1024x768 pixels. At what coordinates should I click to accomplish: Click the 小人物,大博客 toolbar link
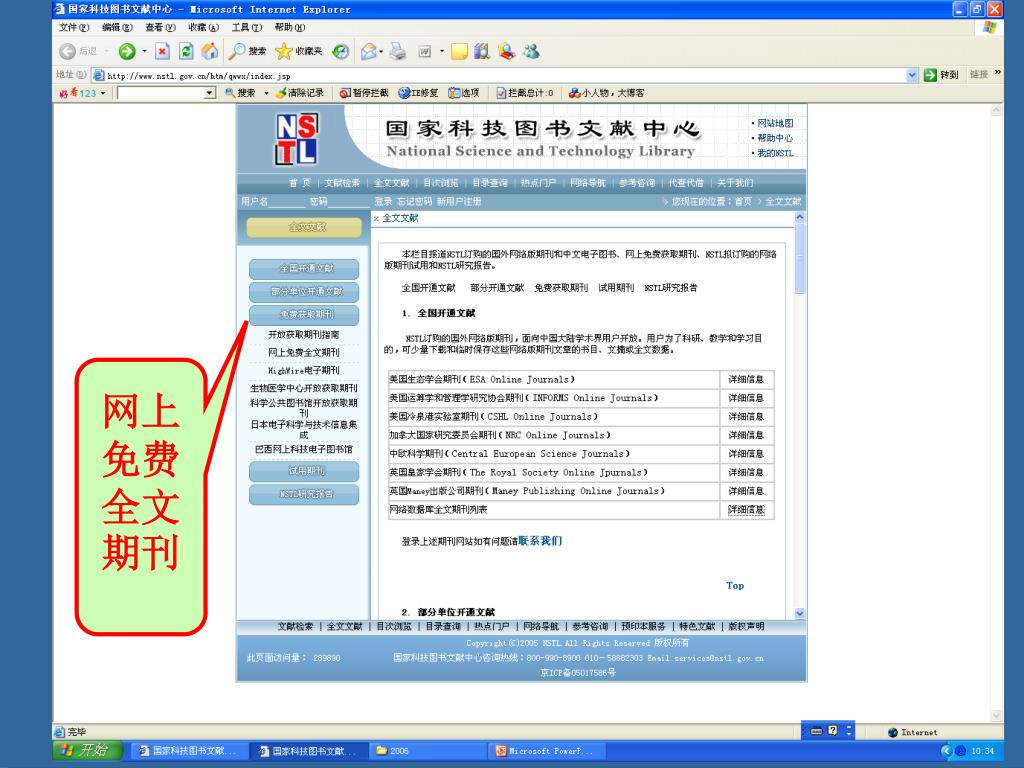606,93
